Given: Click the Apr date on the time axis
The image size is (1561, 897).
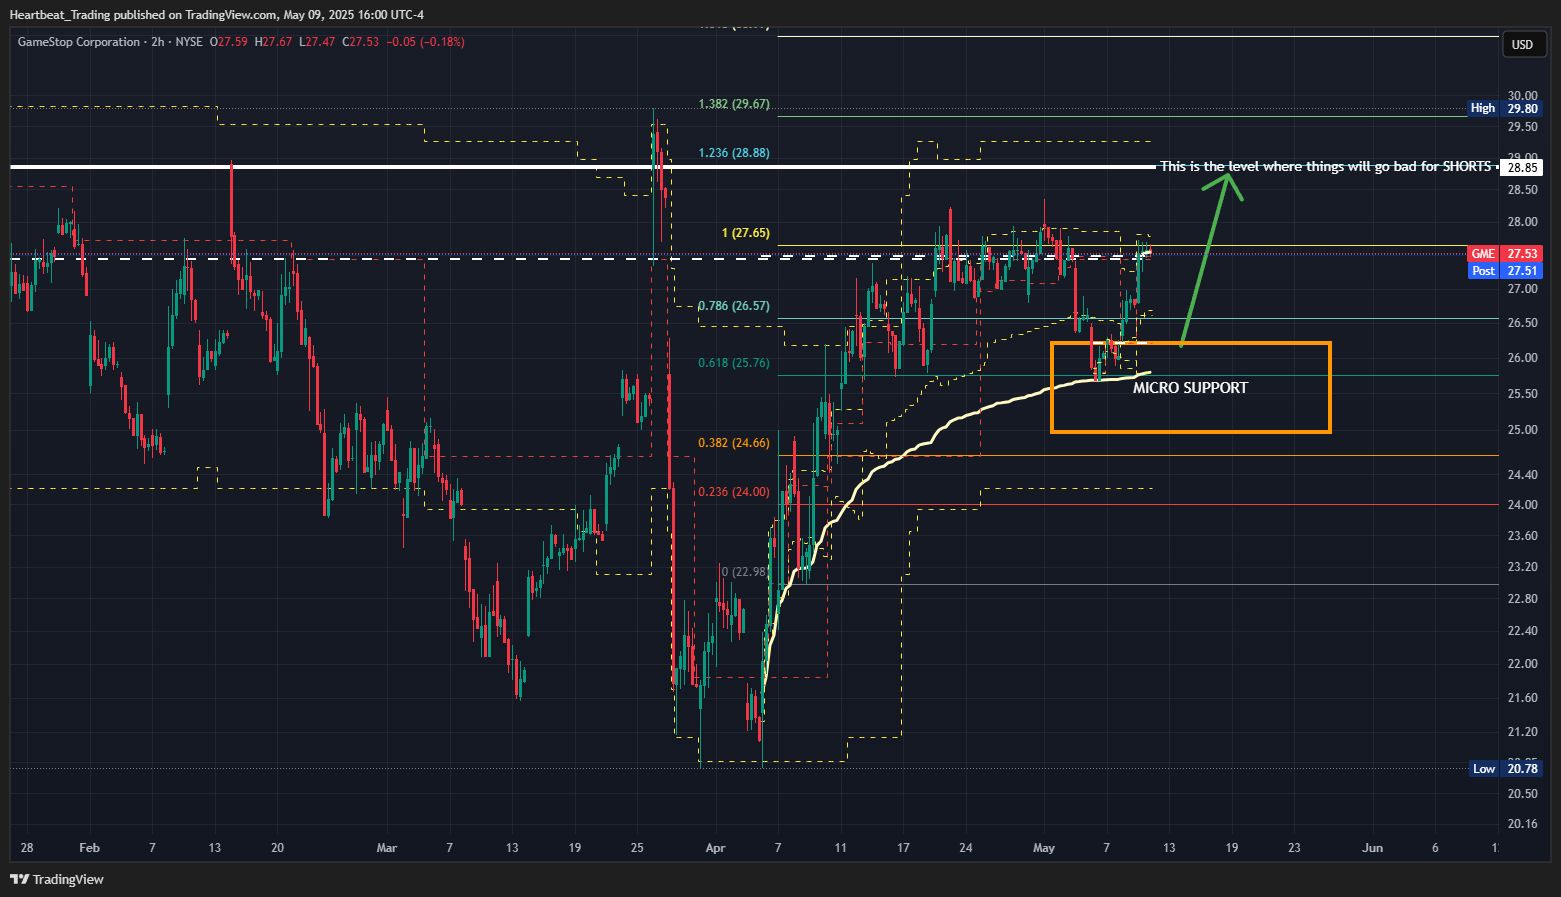Looking at the screenshot, I should (x=715, y=848).
